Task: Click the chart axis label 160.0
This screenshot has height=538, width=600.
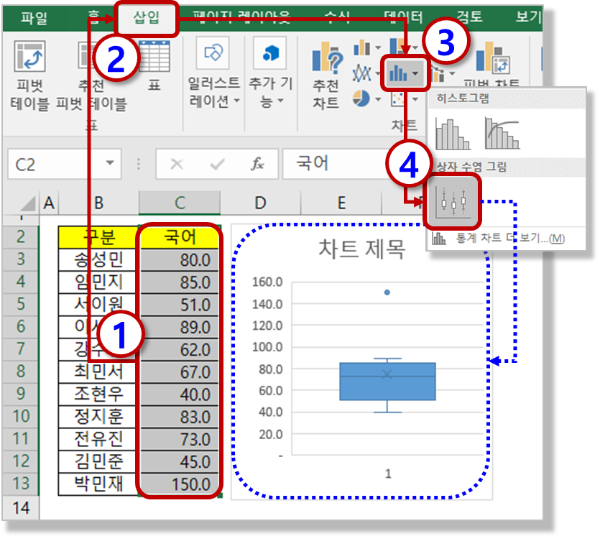Action: tap(267, 282)
